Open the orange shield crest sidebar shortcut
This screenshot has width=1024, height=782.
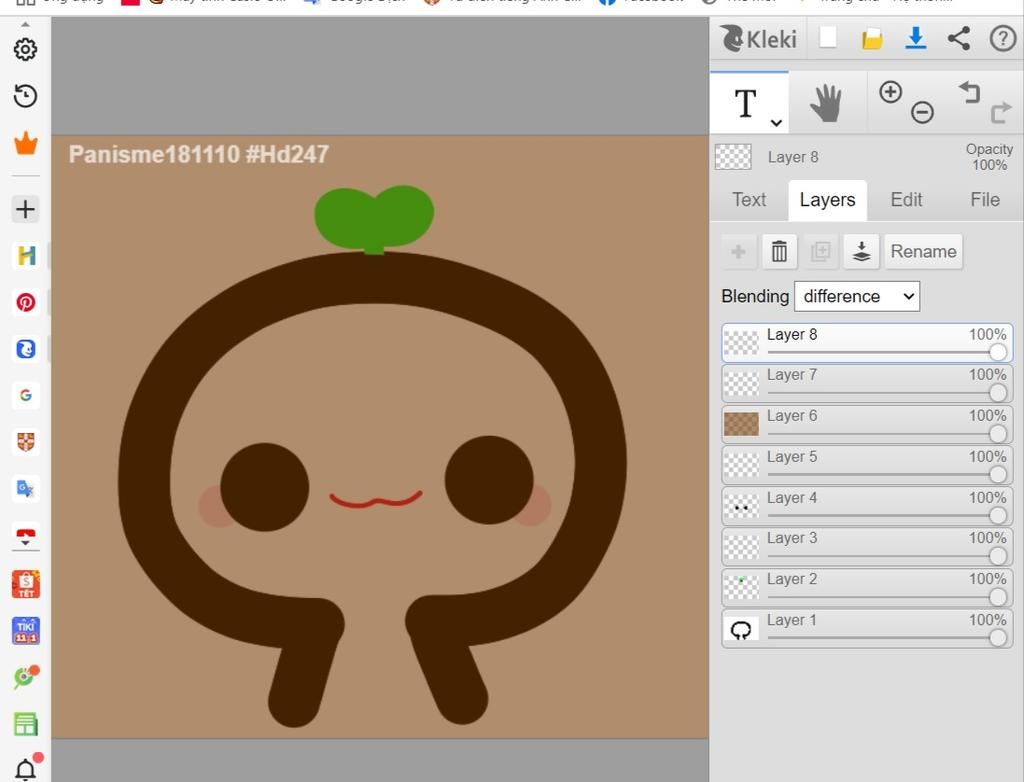point(25,442)
